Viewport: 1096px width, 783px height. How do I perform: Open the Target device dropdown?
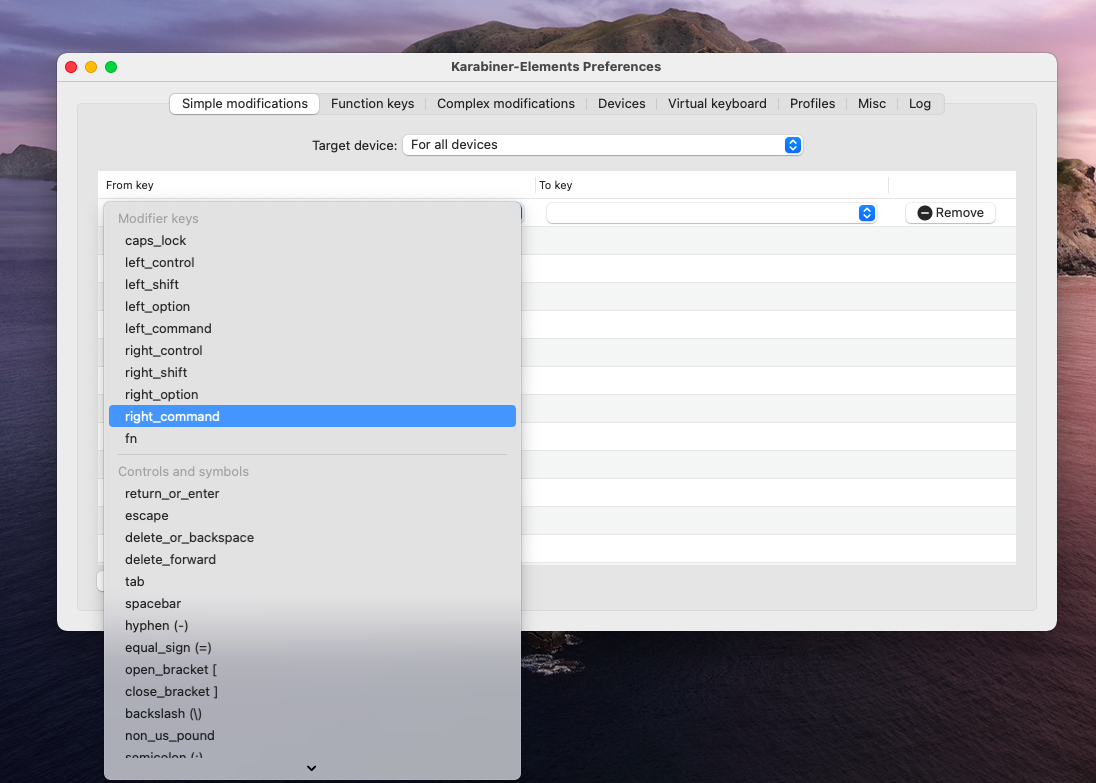click(x=603, y=145)
